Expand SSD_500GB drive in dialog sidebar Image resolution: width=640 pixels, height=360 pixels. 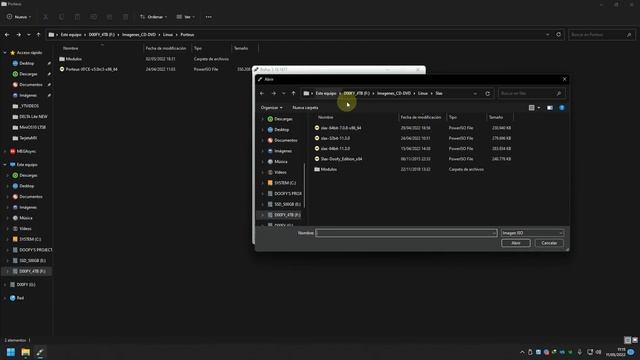click(x=262, y=204)
